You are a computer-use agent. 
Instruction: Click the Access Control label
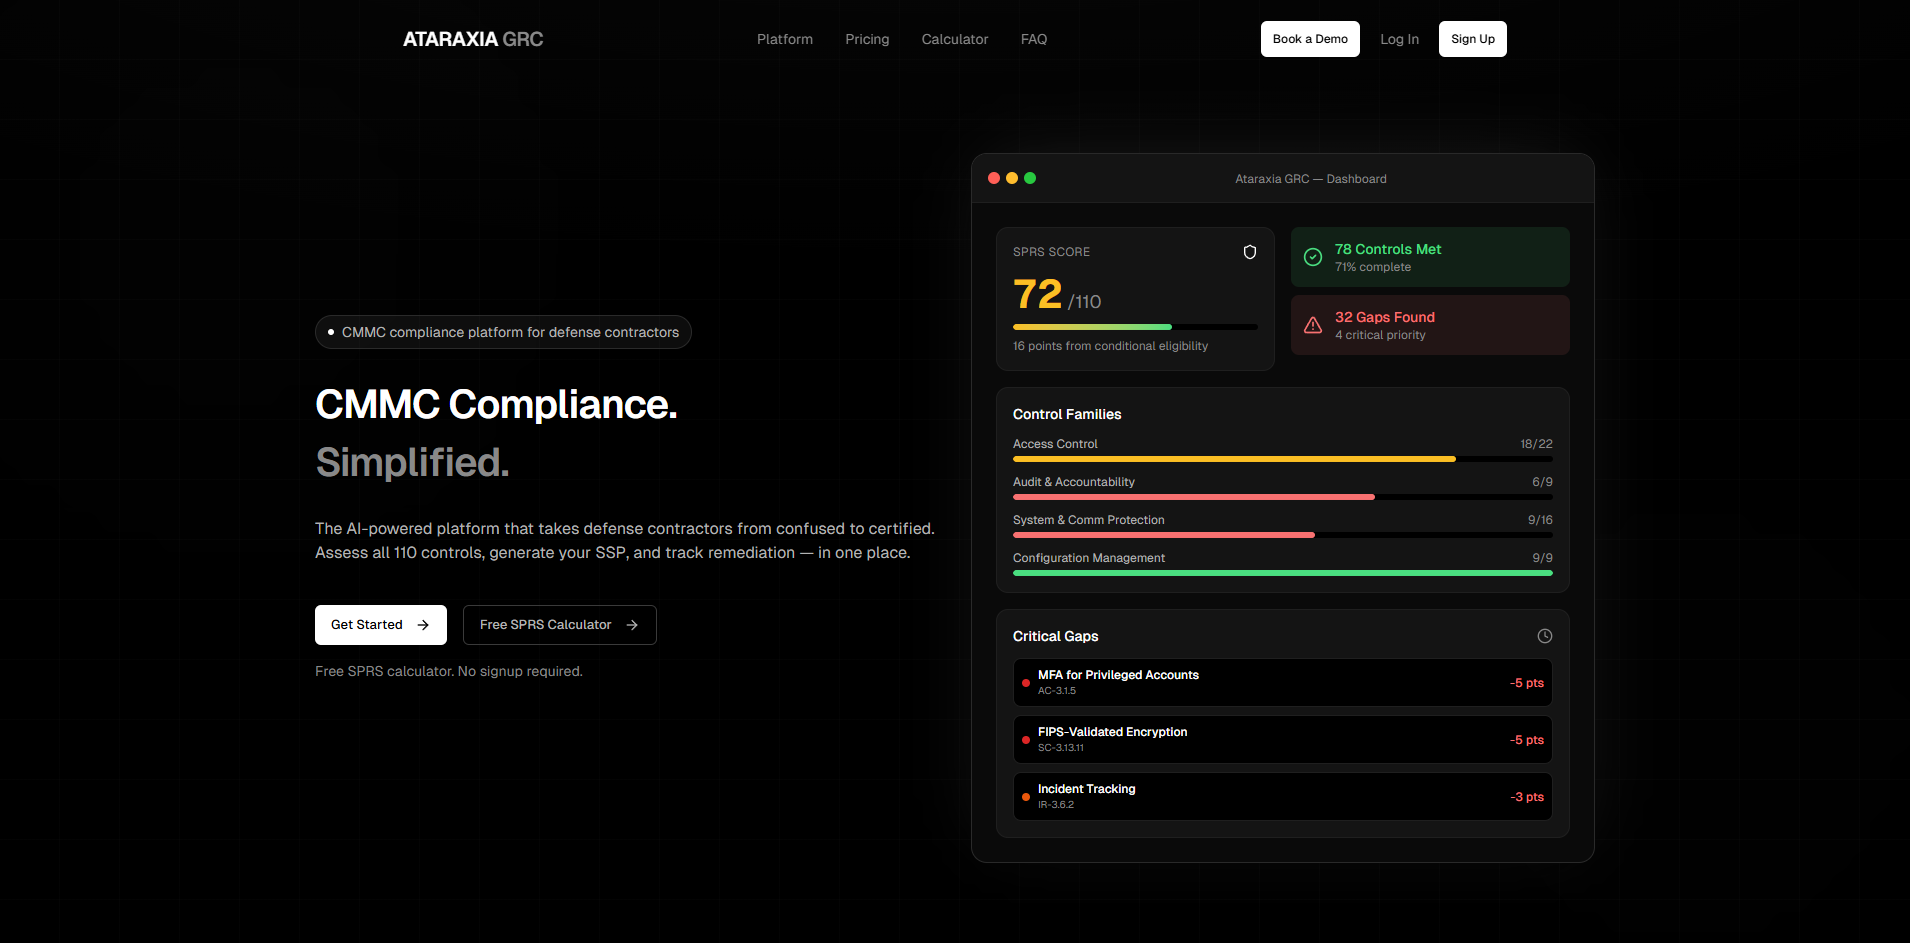tap(1055, 444)
